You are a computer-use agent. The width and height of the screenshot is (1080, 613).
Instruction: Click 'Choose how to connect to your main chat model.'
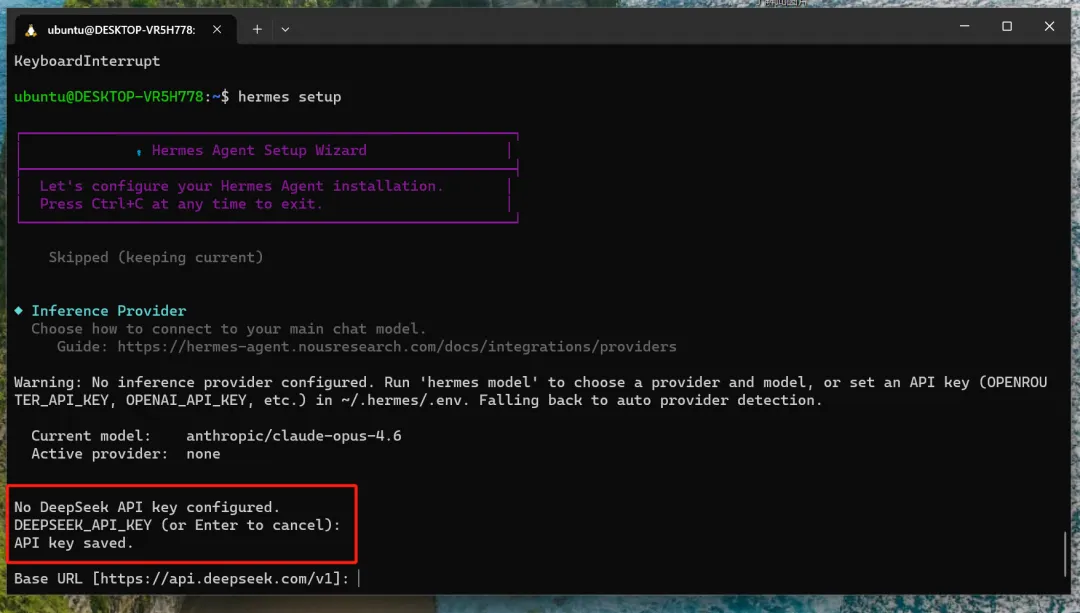(229, 329)
